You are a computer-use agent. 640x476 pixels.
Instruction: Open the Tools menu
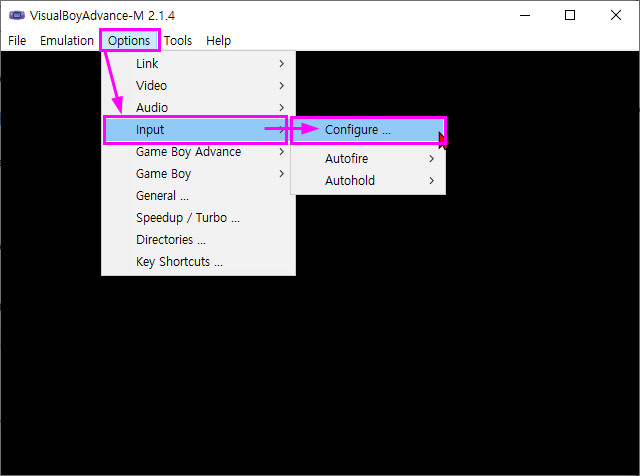(x=178, y=40)
